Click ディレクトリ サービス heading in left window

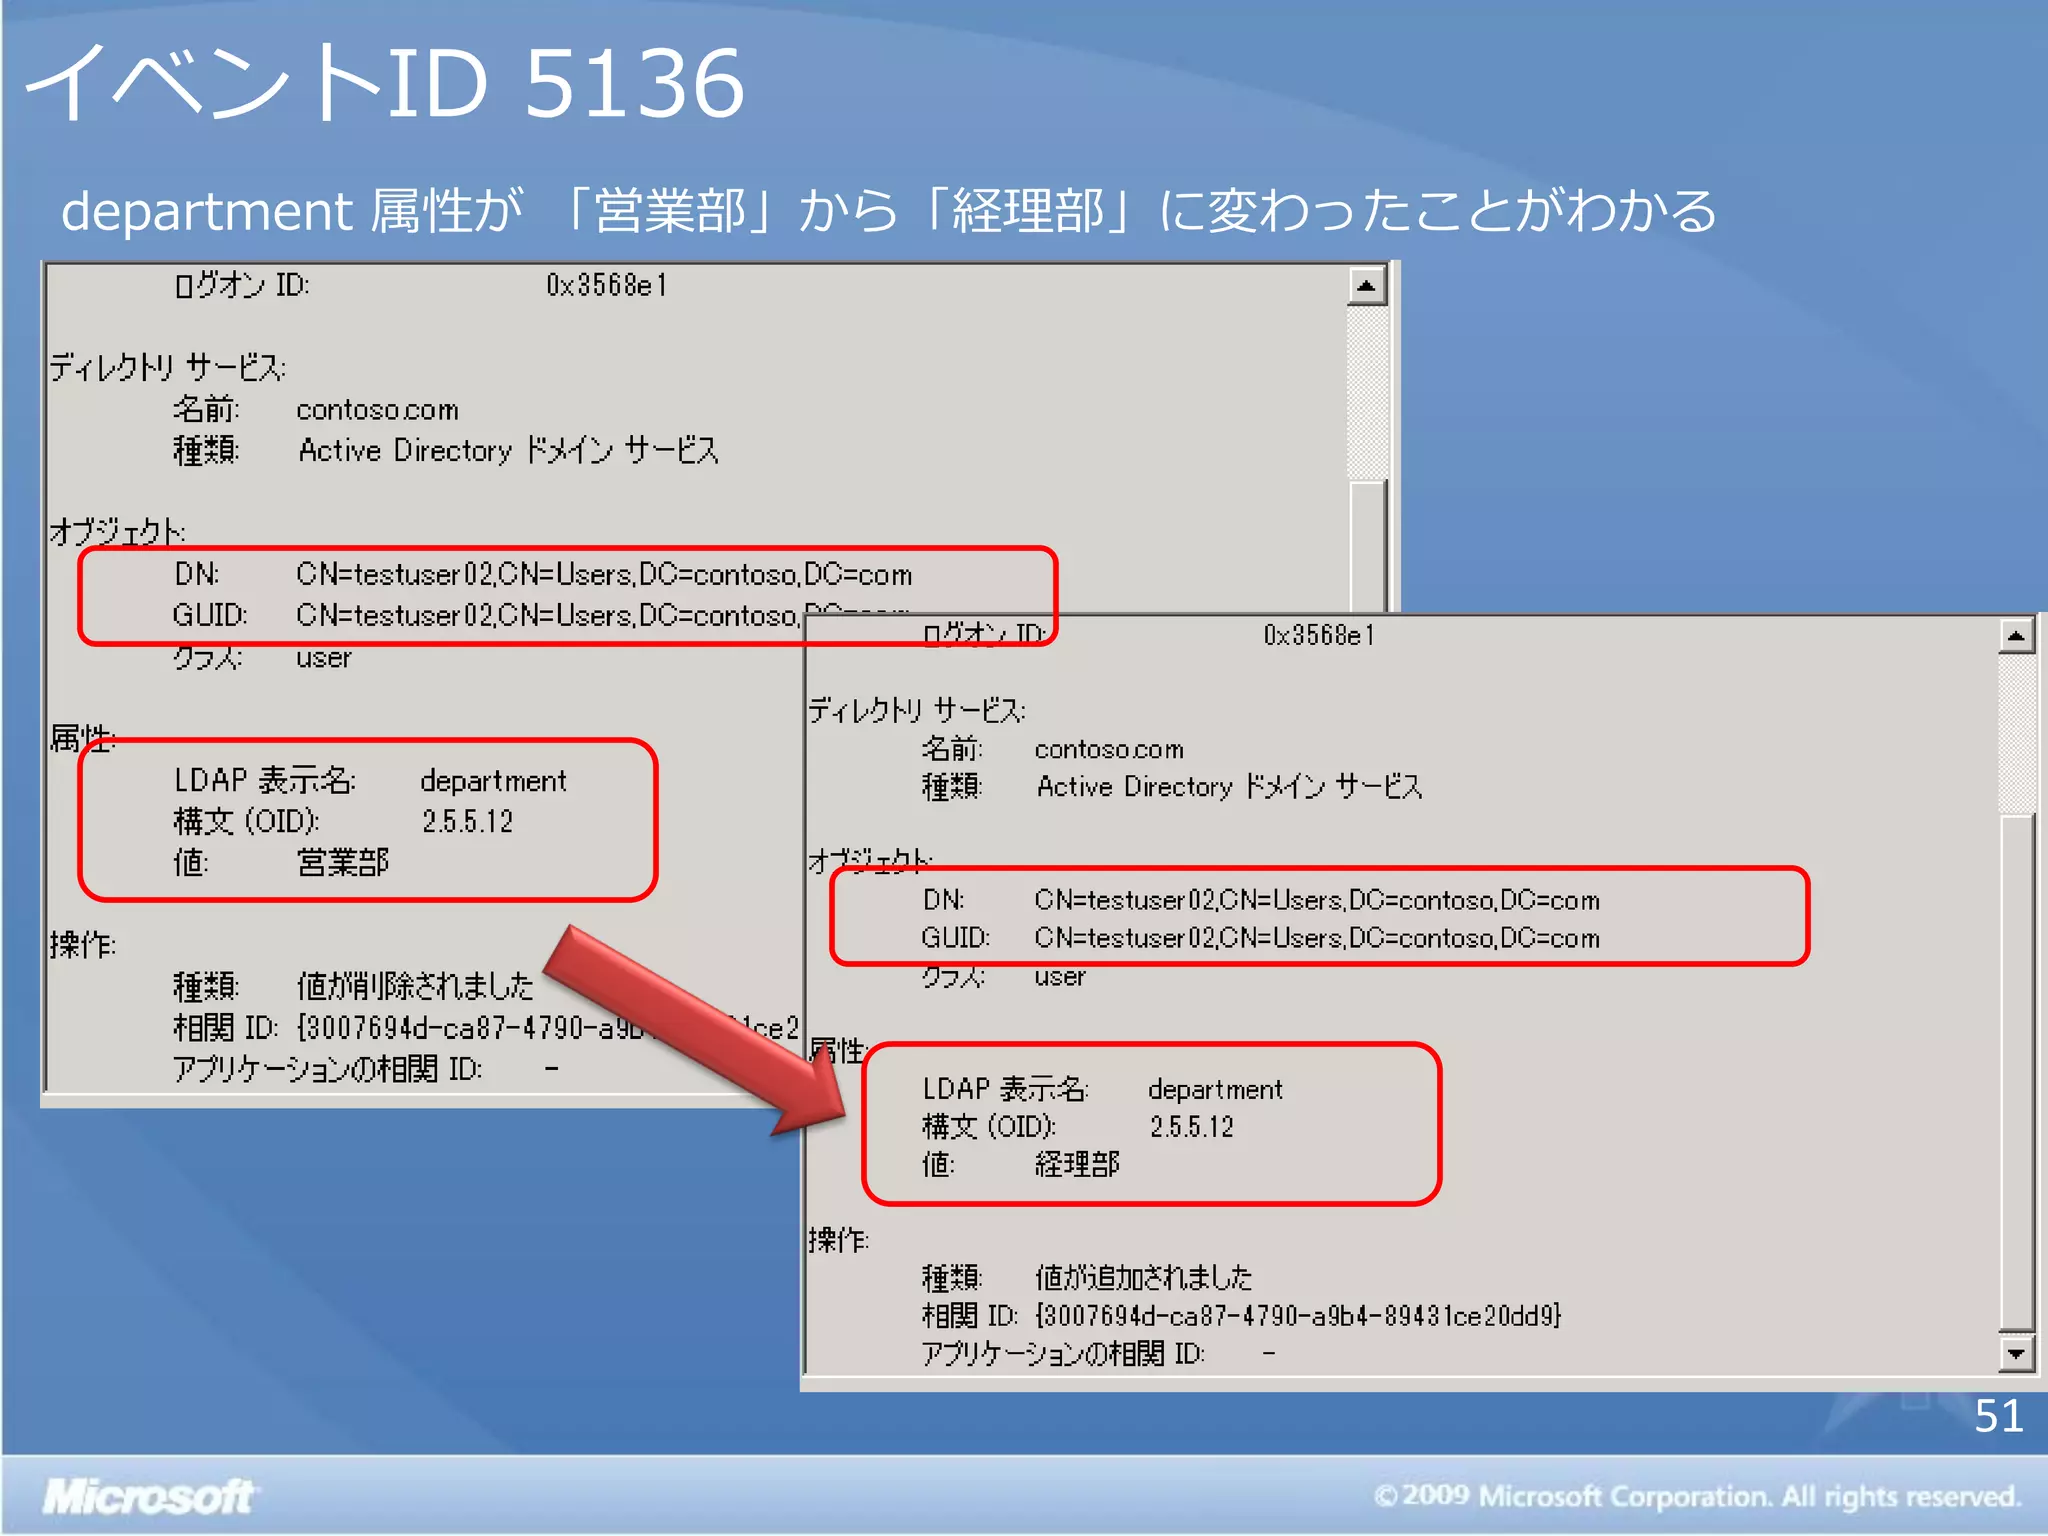tap(168, 368)
